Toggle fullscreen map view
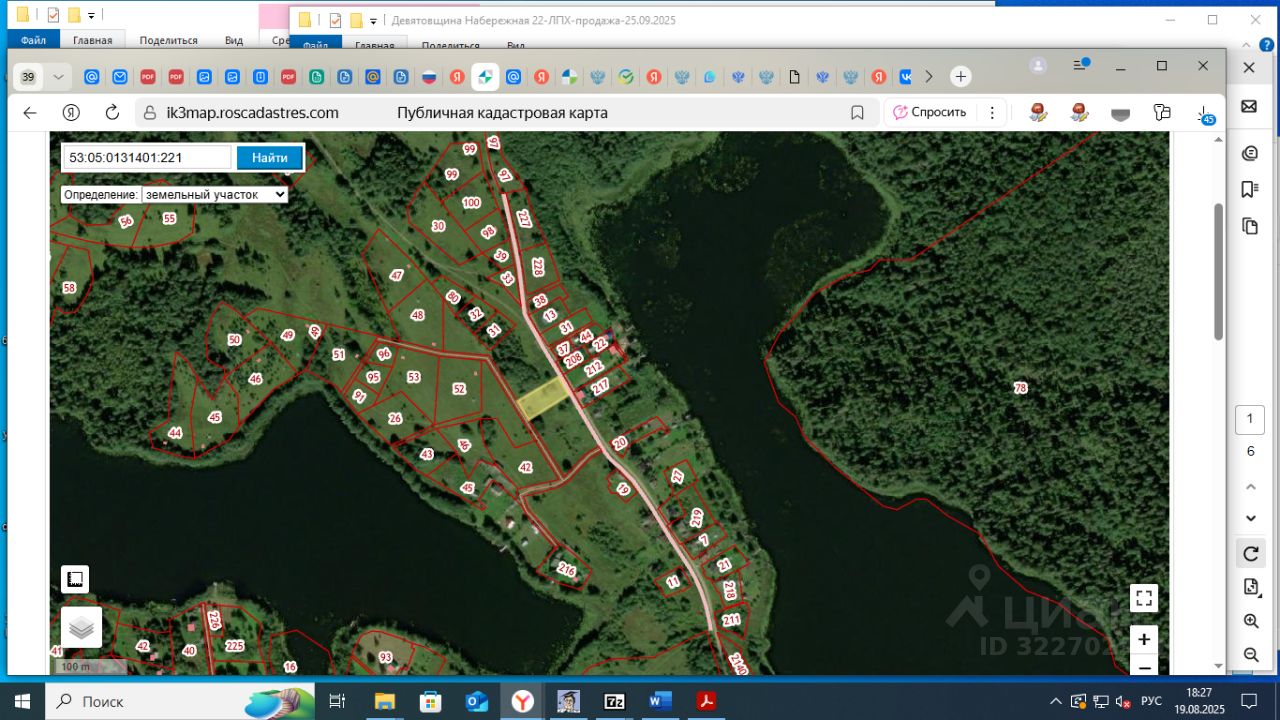The height and width of the screenshot is (720, 1280). (x=1144, y=598)
